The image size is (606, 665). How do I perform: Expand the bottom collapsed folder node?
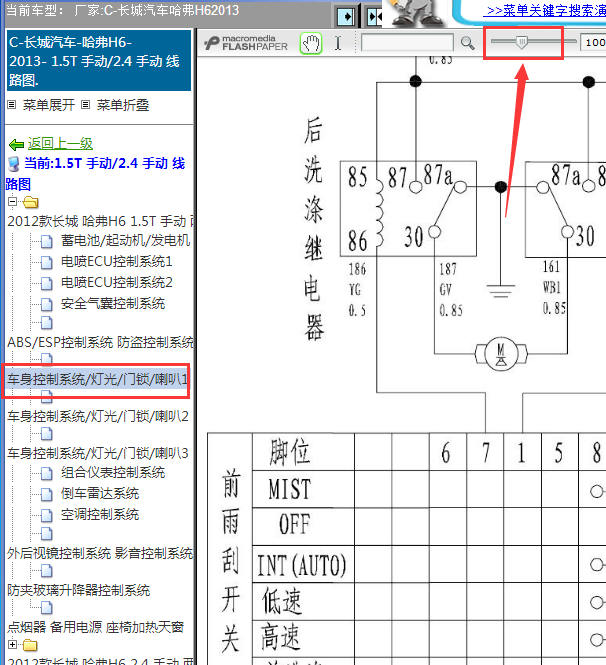click(x=12, y=645)
